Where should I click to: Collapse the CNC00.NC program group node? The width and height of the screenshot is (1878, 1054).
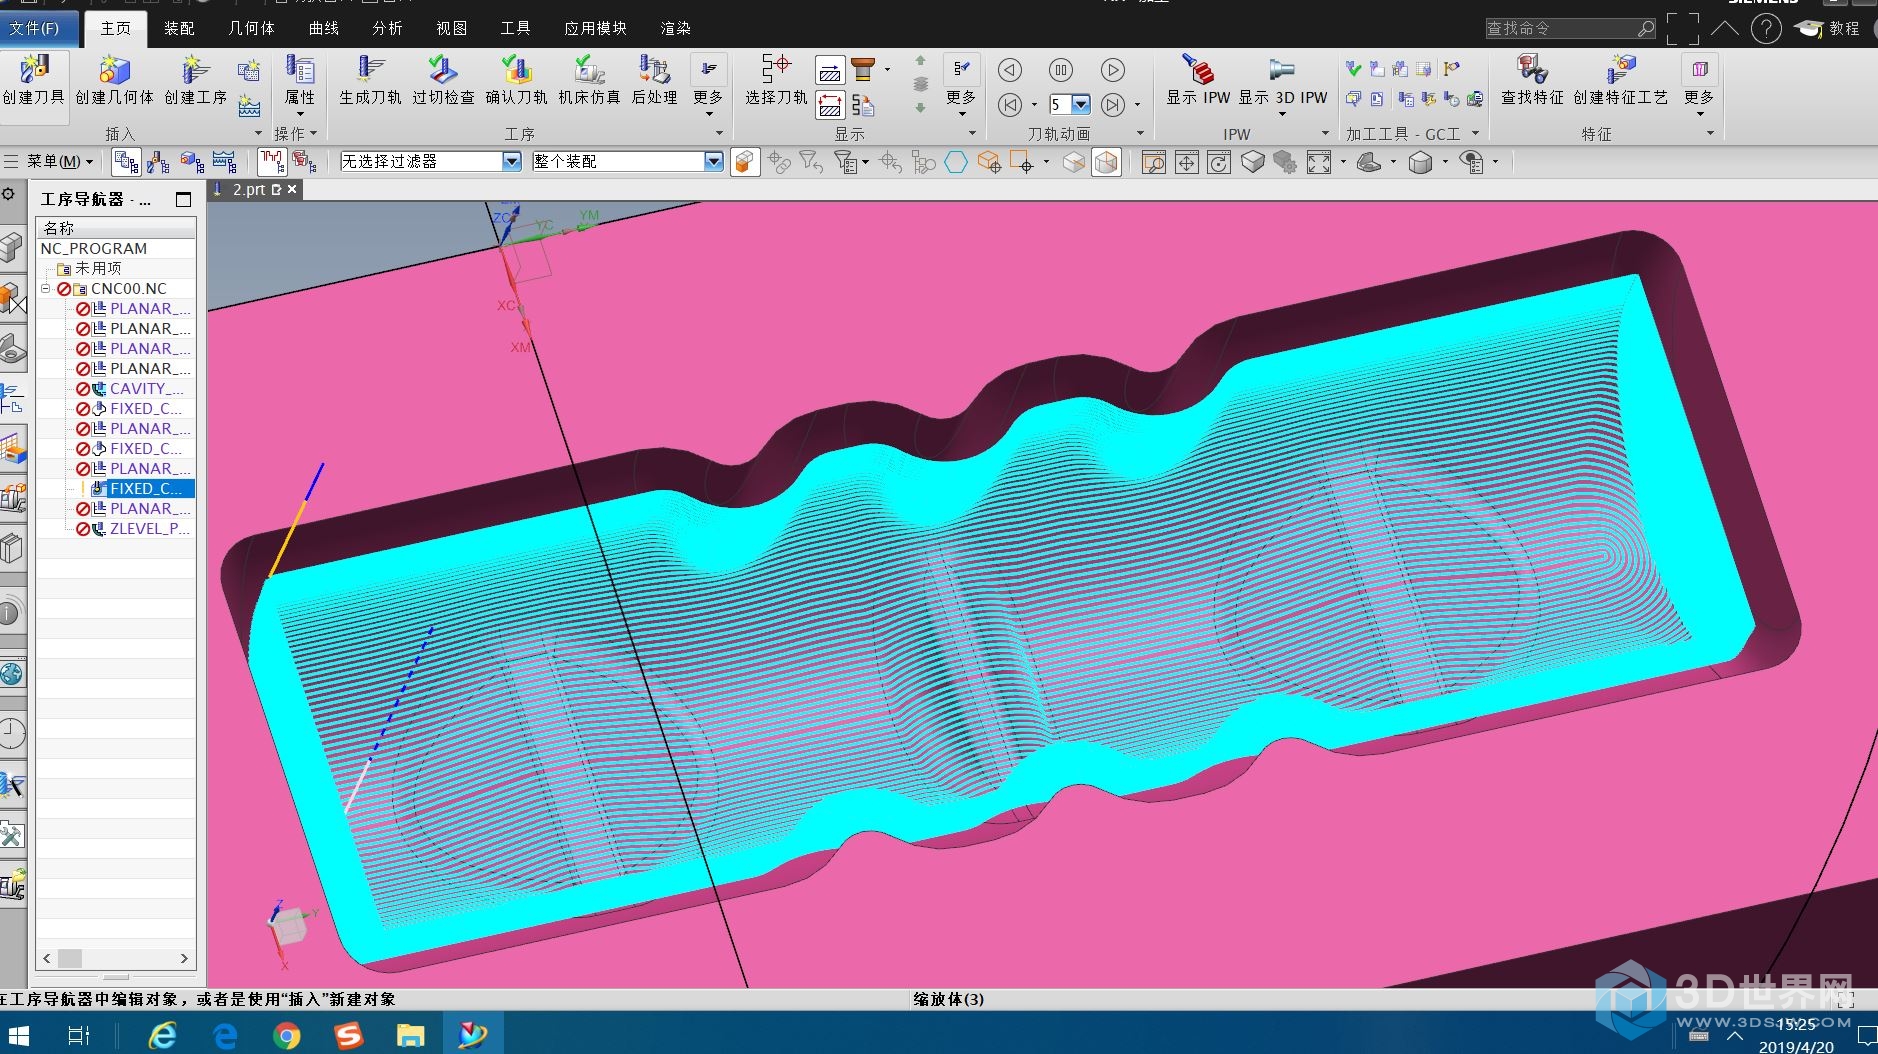click(45, 288)
